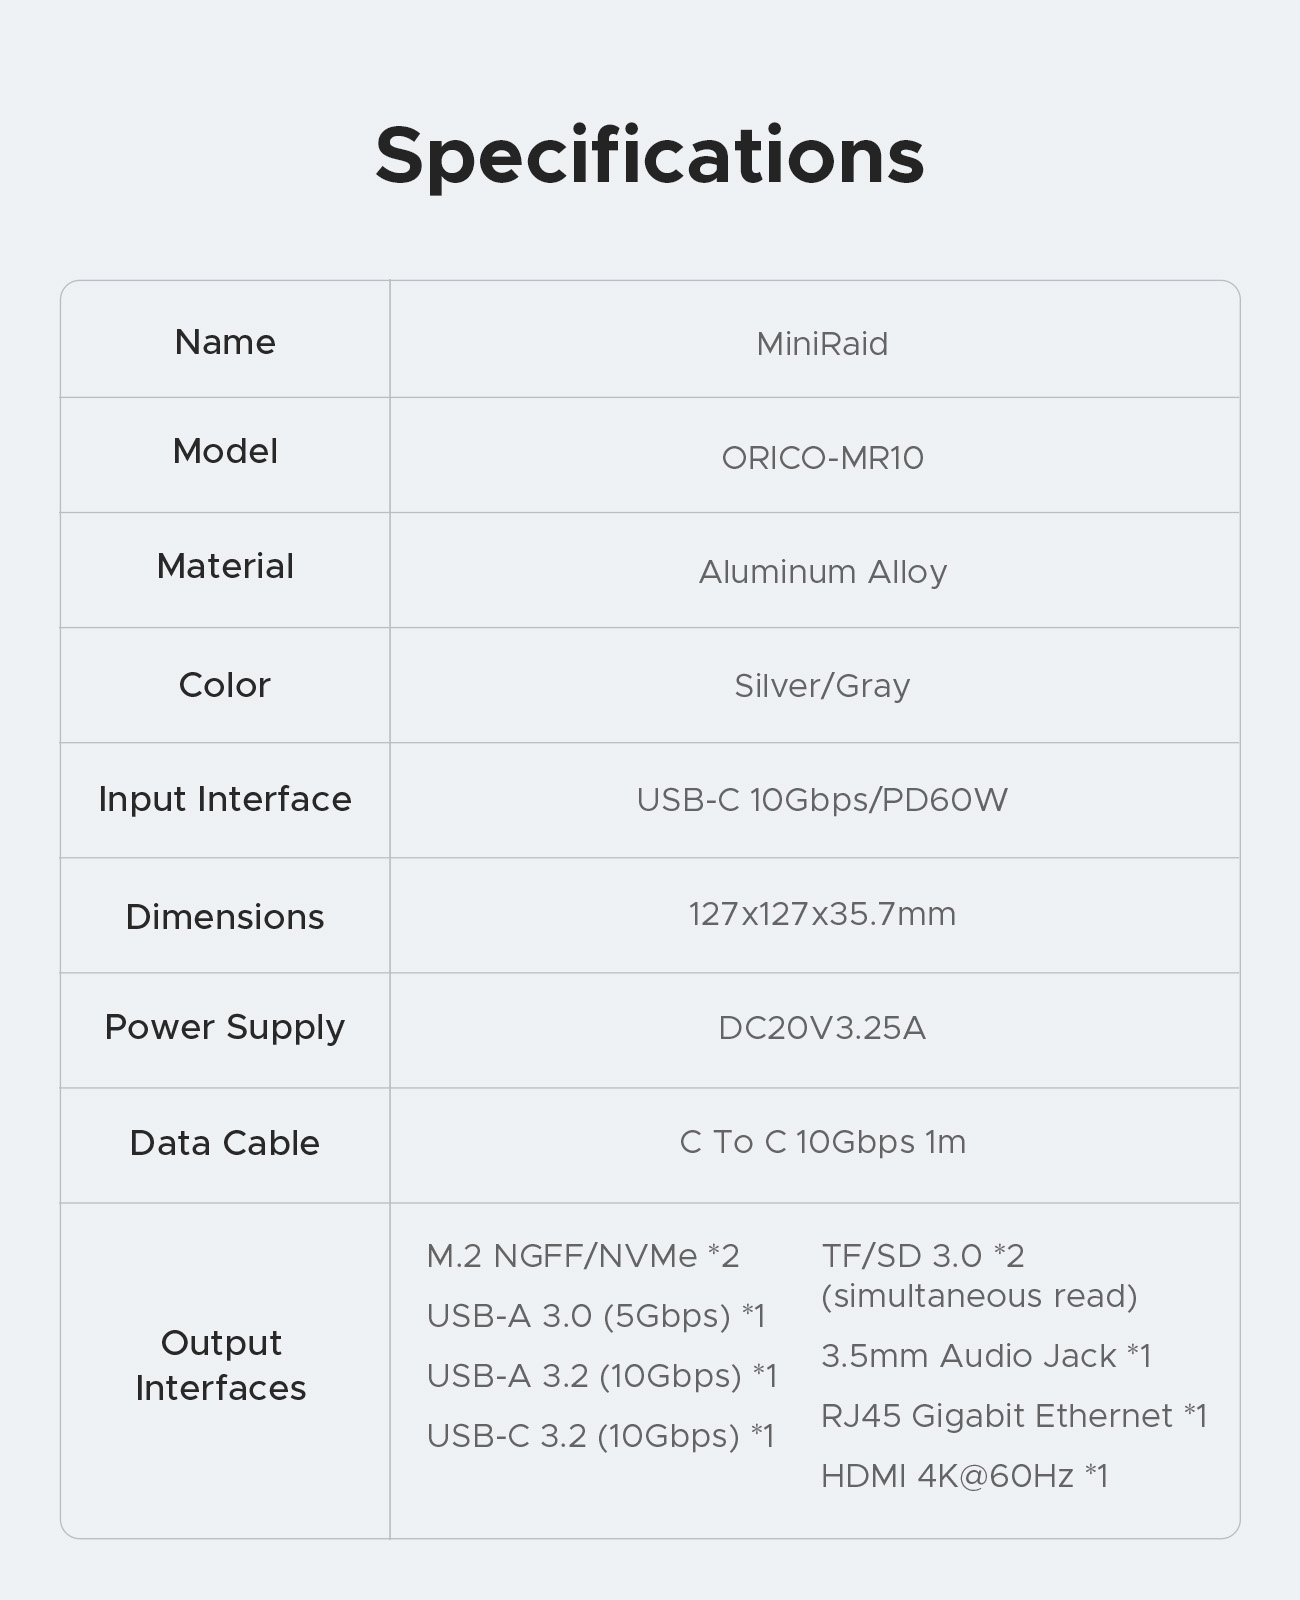
Task: Select the Material row label
Action: point(225,566)
